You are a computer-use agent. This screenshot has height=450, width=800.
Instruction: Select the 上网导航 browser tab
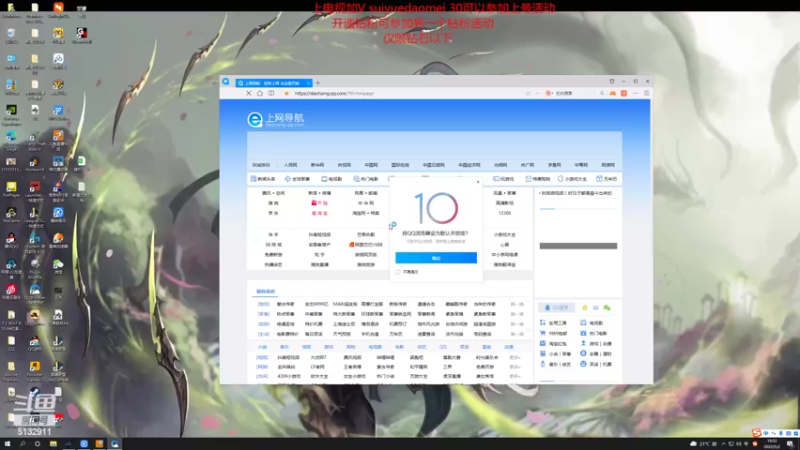[x=273, y=83]
